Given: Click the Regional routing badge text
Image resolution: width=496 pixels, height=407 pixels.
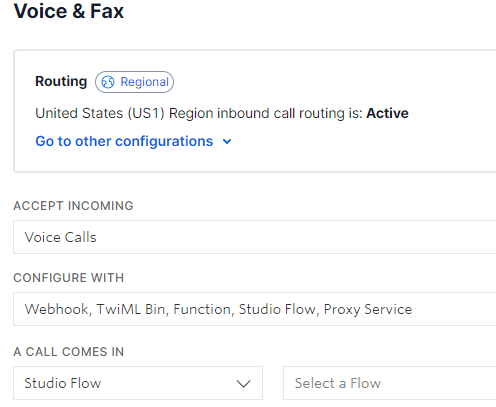Looking at the screenshot, I should click(145, 82).
